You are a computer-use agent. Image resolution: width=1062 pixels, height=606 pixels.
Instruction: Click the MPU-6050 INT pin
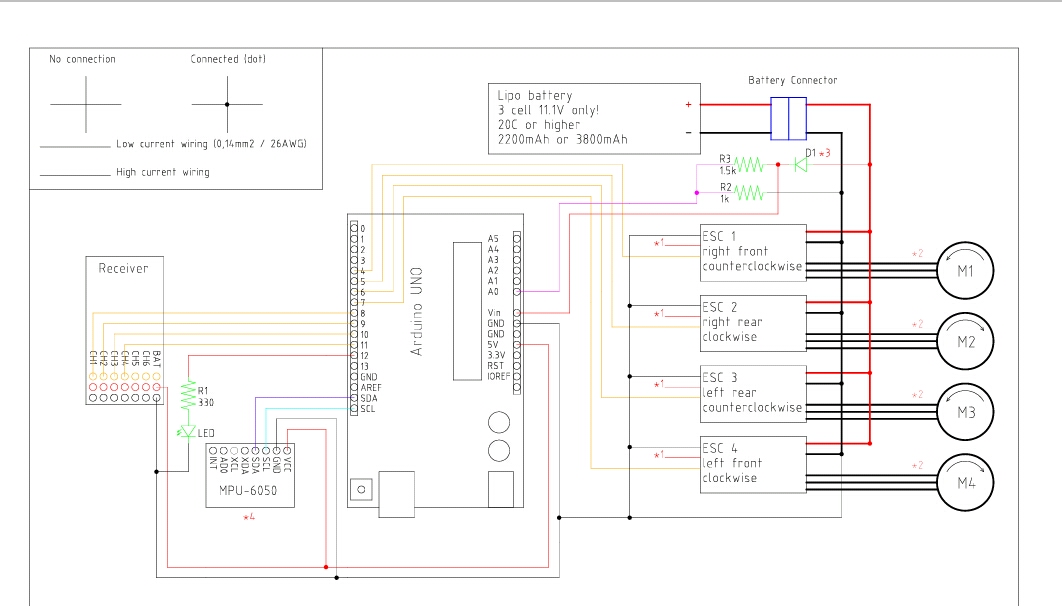(213, 450)
